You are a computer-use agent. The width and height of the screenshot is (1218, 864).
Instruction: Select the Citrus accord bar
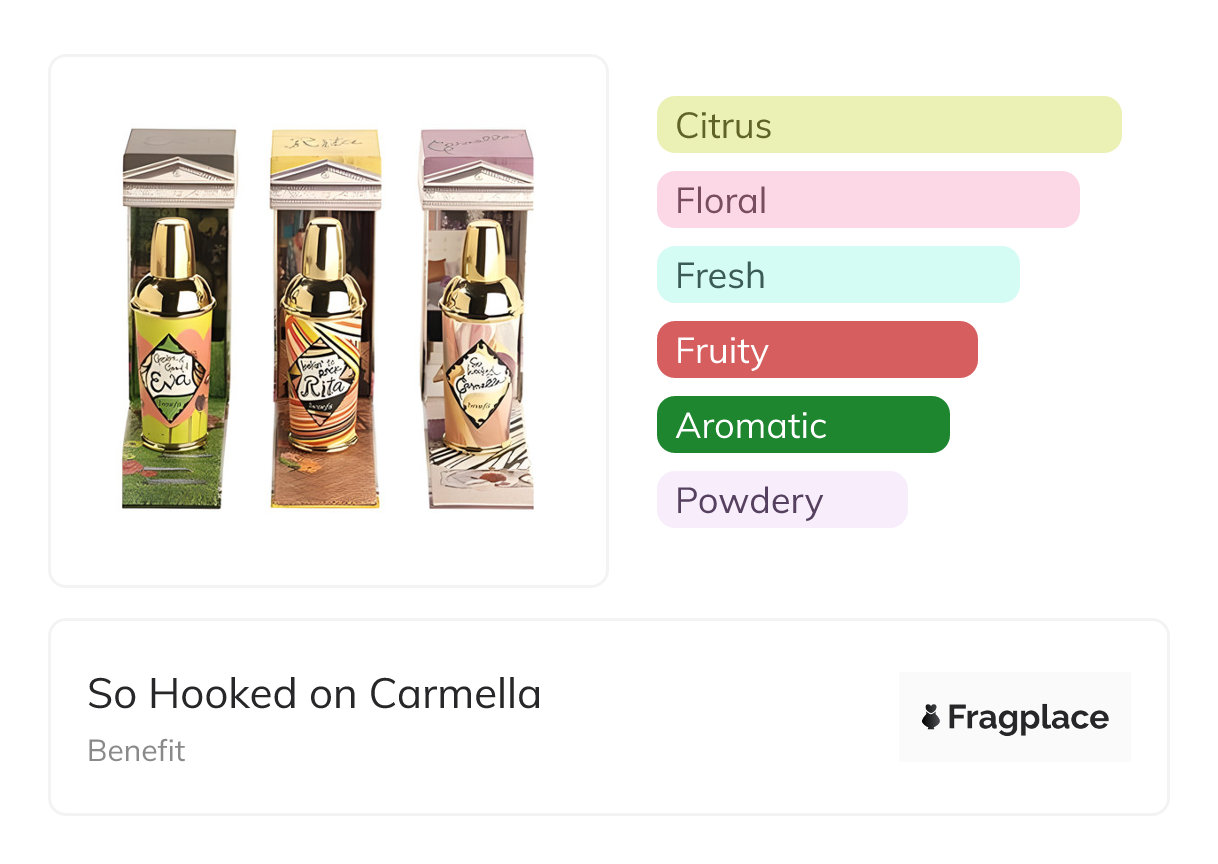click(x=888, y=125)
